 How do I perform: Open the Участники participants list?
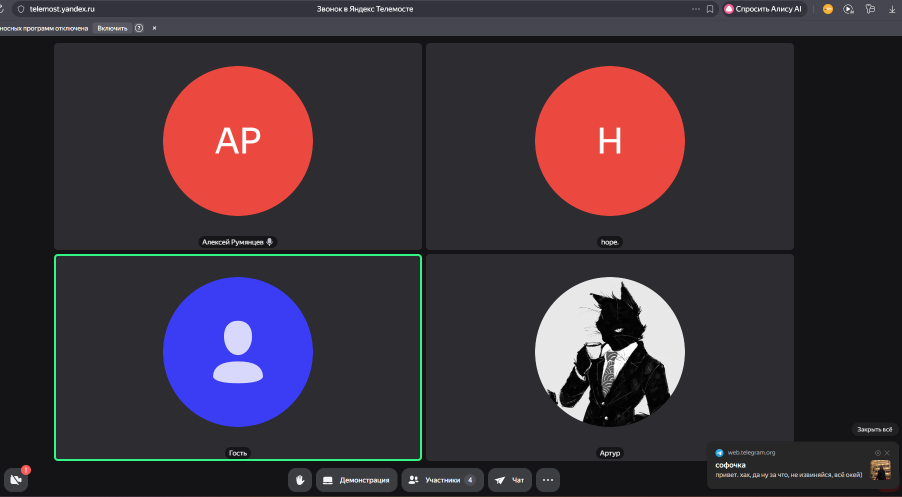443,480
